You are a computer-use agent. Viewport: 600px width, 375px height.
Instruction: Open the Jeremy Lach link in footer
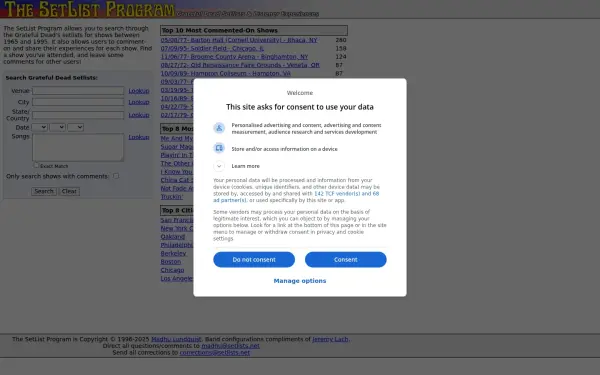click(330, 339)
